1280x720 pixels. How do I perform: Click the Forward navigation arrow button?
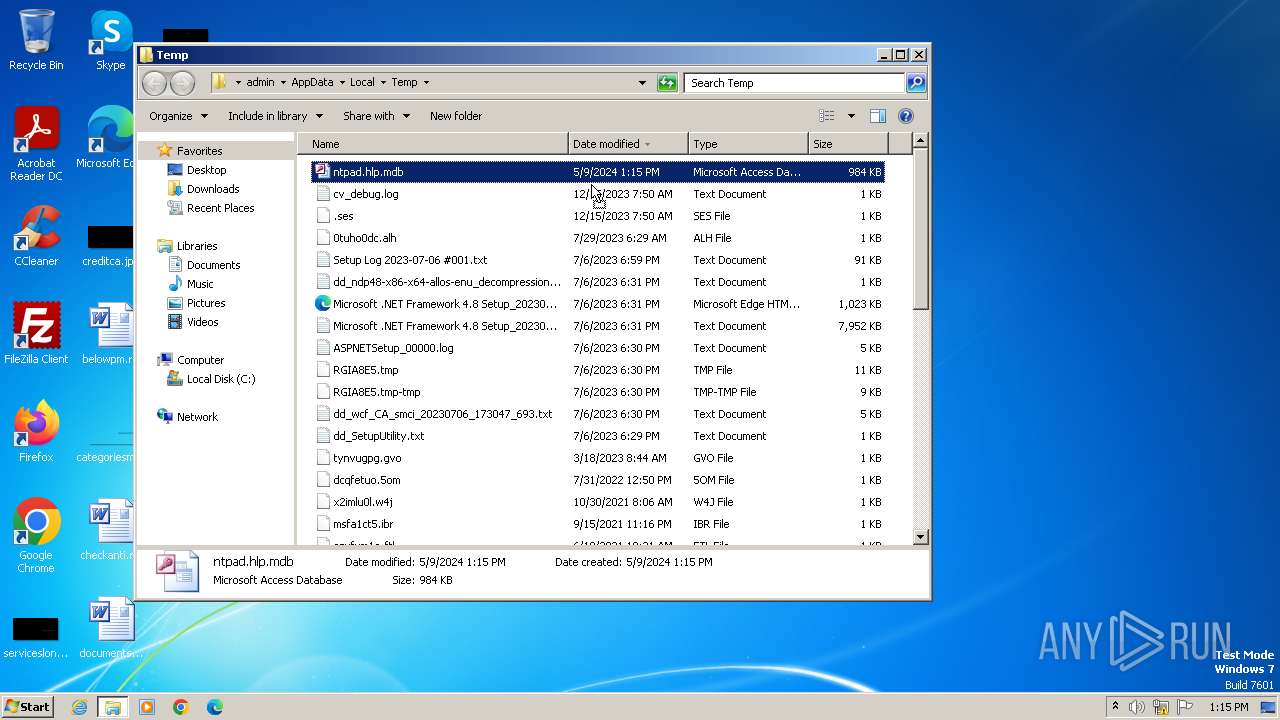182,83
